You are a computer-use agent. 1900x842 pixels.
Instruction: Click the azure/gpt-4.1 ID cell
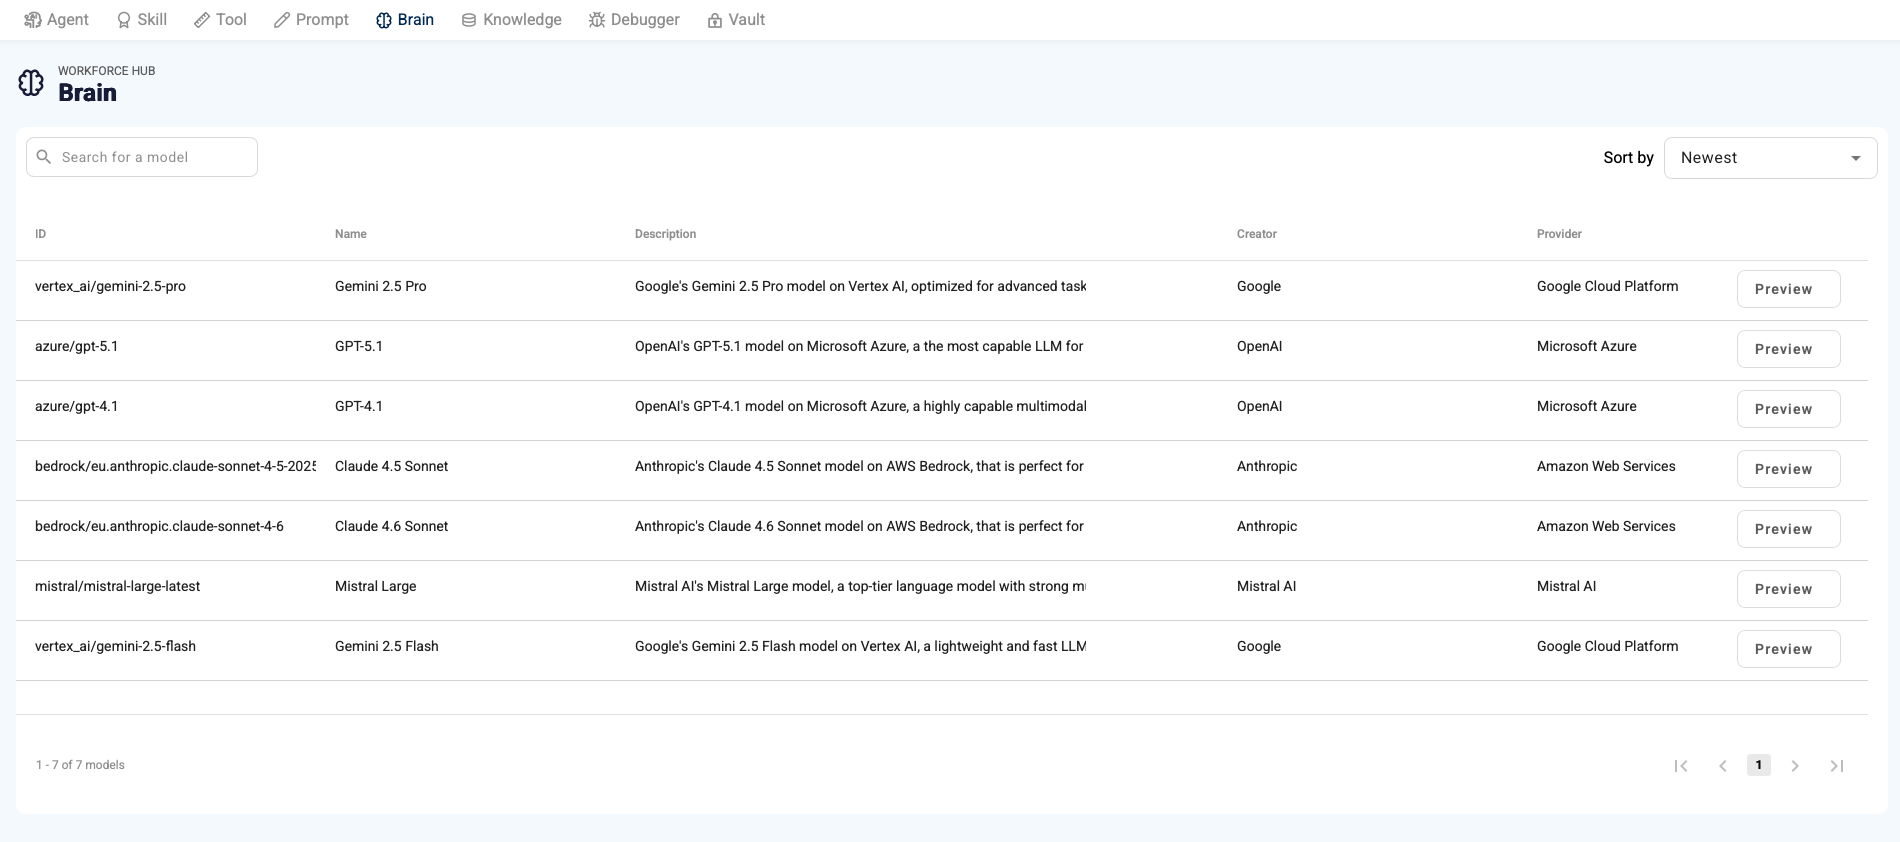pyautogui.click(x=76, y=406)
